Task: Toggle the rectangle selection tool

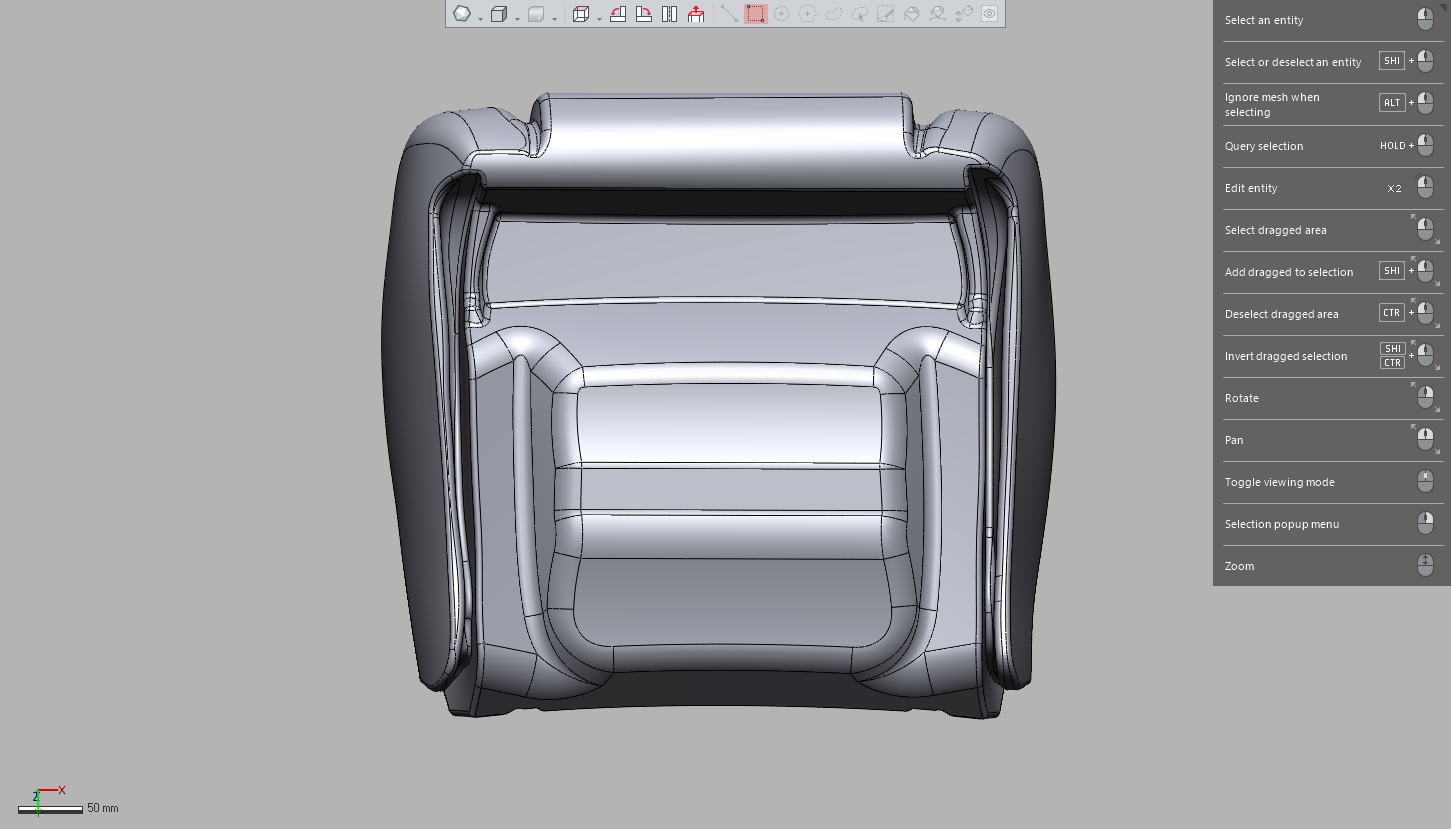Action: (755, 14)
